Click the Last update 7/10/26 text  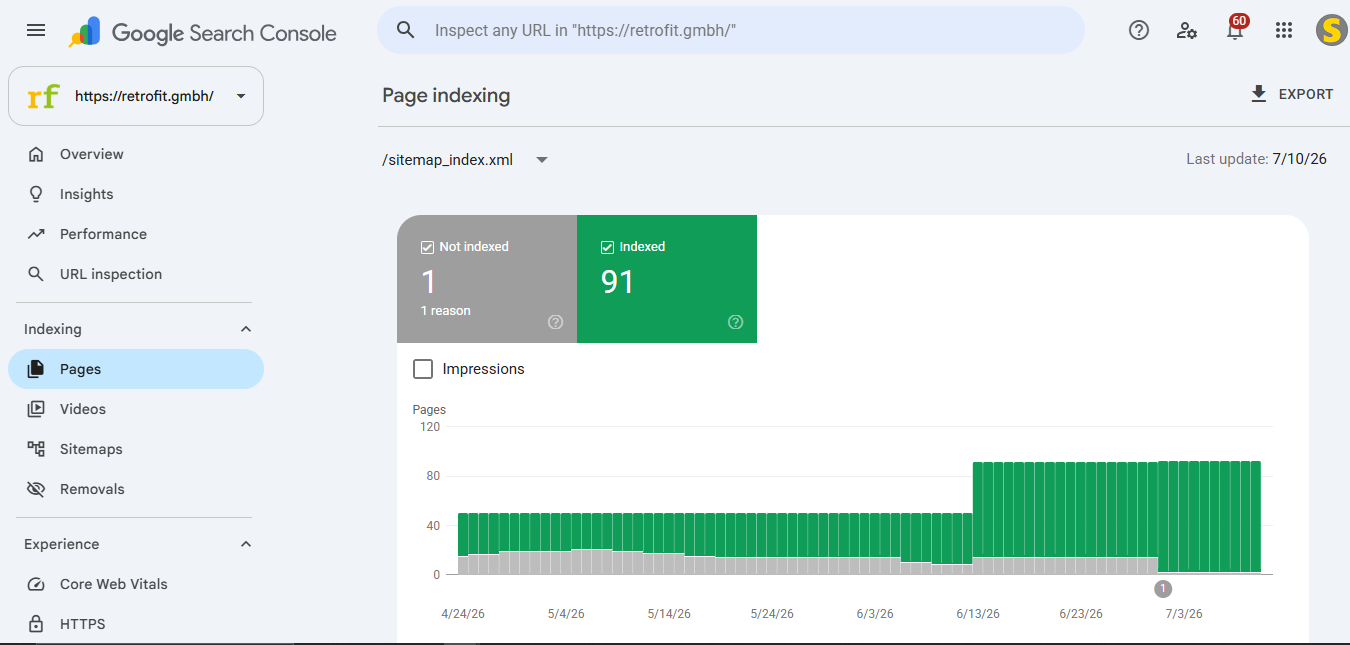point(1256,159)
